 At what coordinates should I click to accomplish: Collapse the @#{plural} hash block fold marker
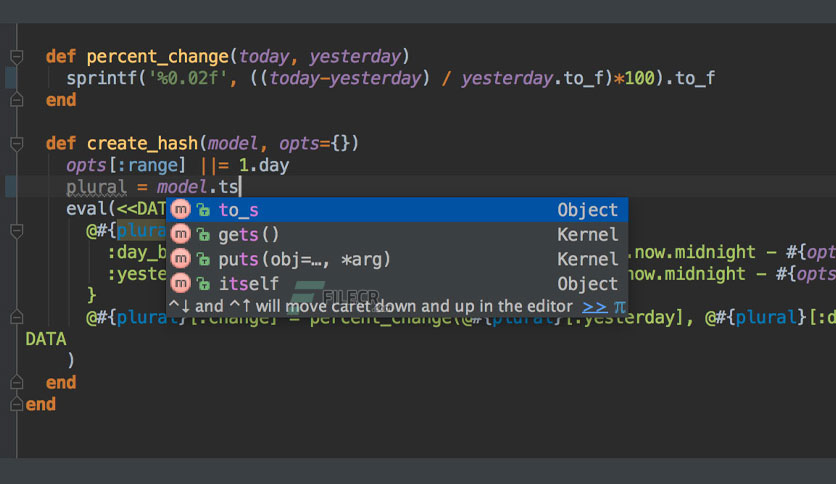(17, 231)
